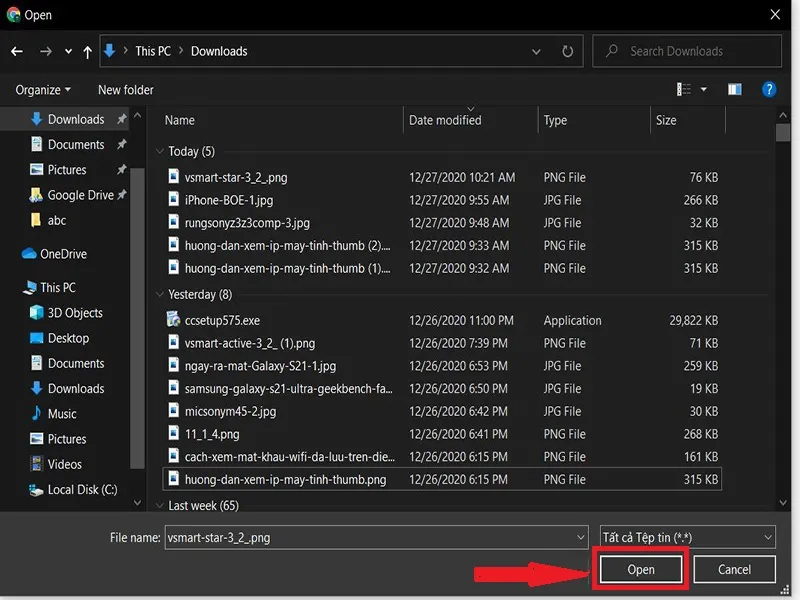Expand the Last week (65) group
Viewport: 800px width, 600px height.
click(x=160, y=507)
